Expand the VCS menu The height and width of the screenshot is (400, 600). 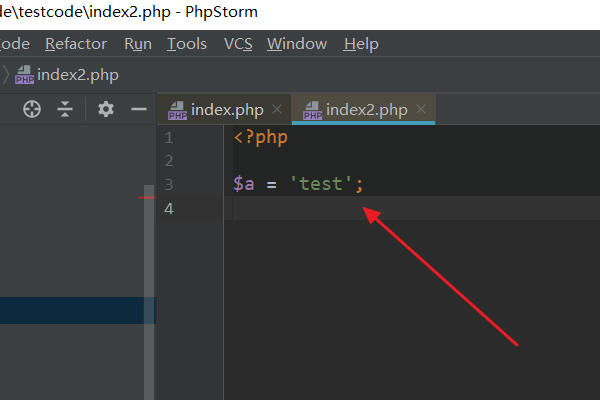[x=238, y=44]
